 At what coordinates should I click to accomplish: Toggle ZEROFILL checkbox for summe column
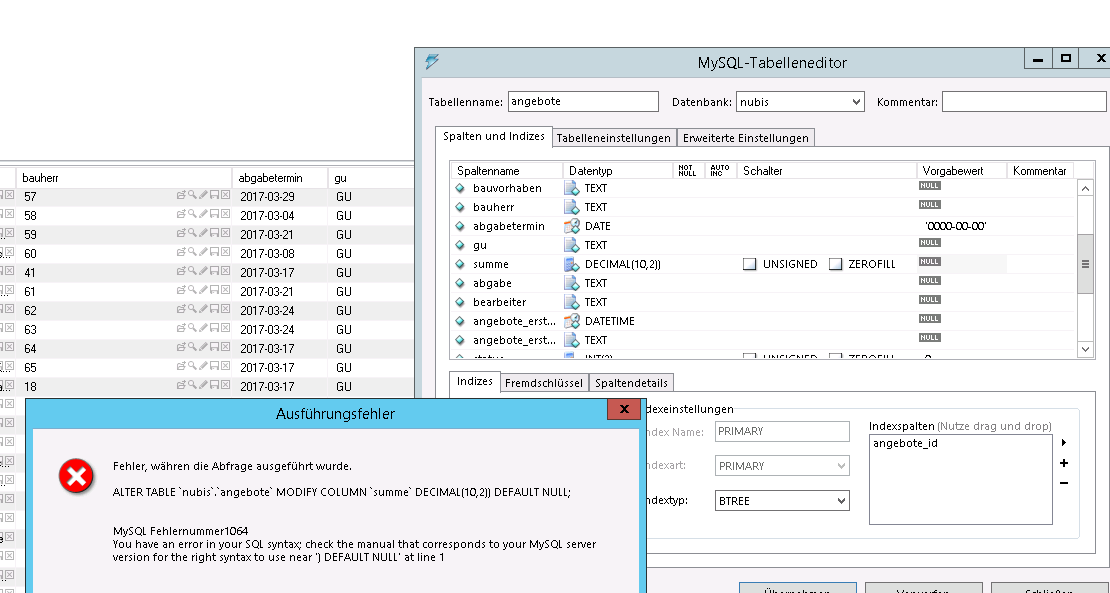point(836,264)
